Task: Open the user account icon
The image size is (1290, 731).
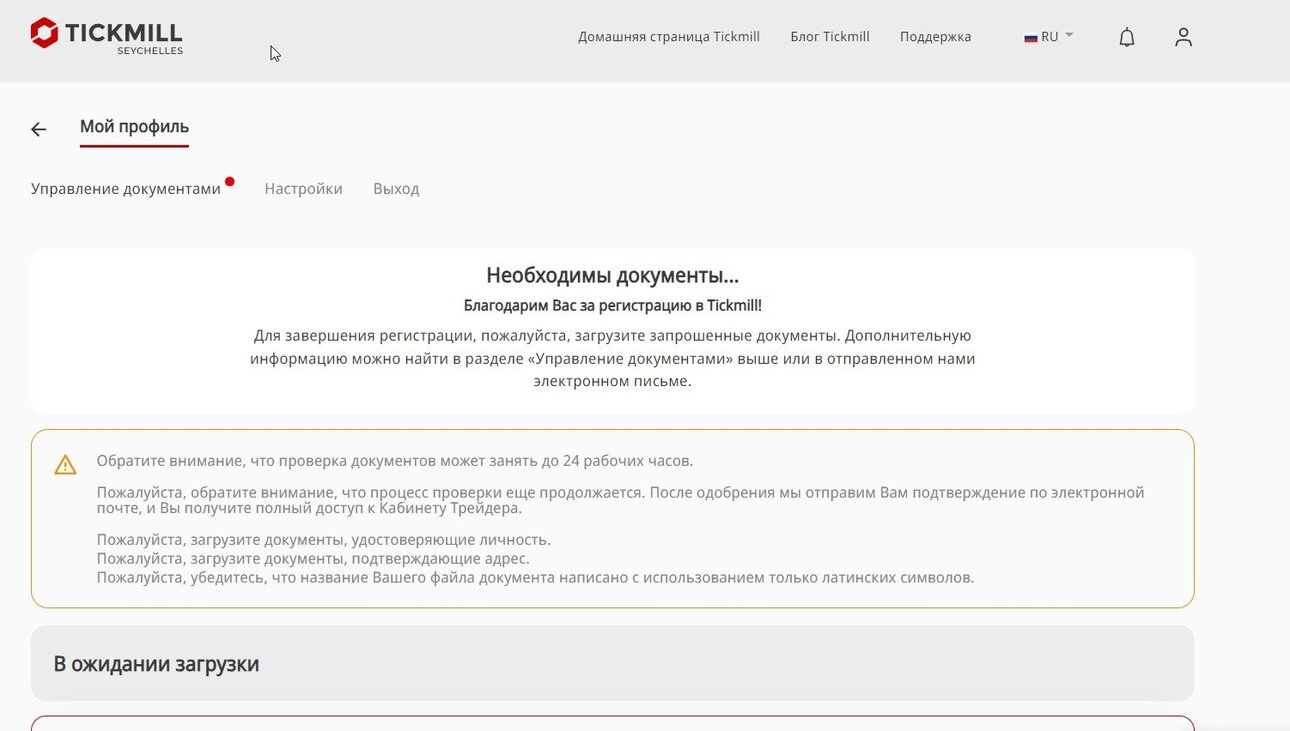Action: coord(1184,37)
